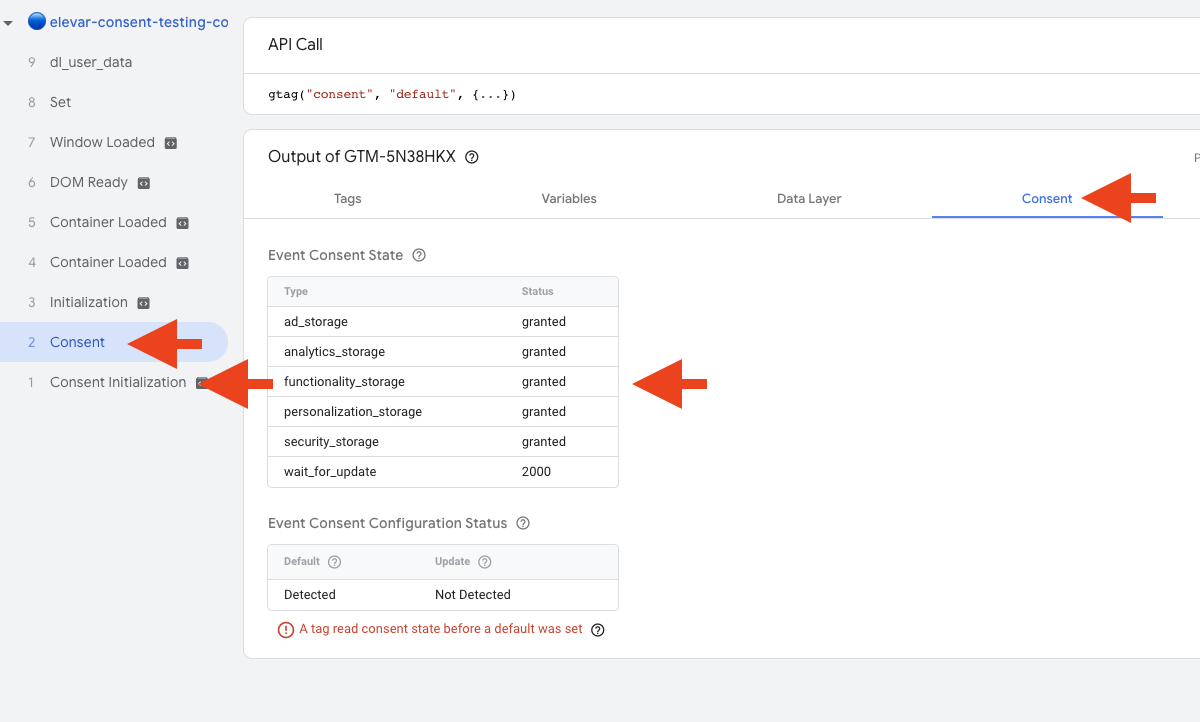The width and height of the screenshot is (1200, 722).
Task: Open the Variables tab
Action: click(569, 199)
